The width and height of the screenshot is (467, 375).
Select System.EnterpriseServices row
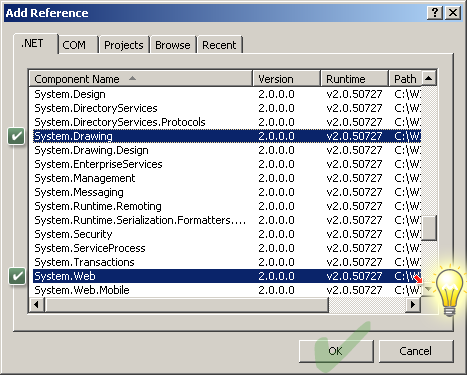tap(227, 164)
